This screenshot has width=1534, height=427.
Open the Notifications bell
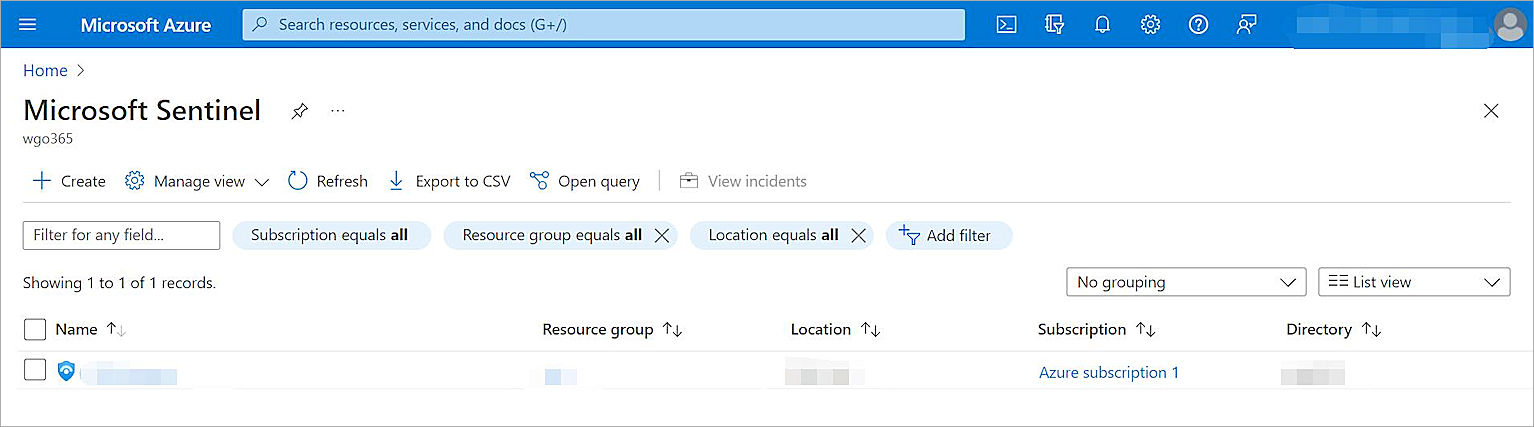(x=1102, y=24)
